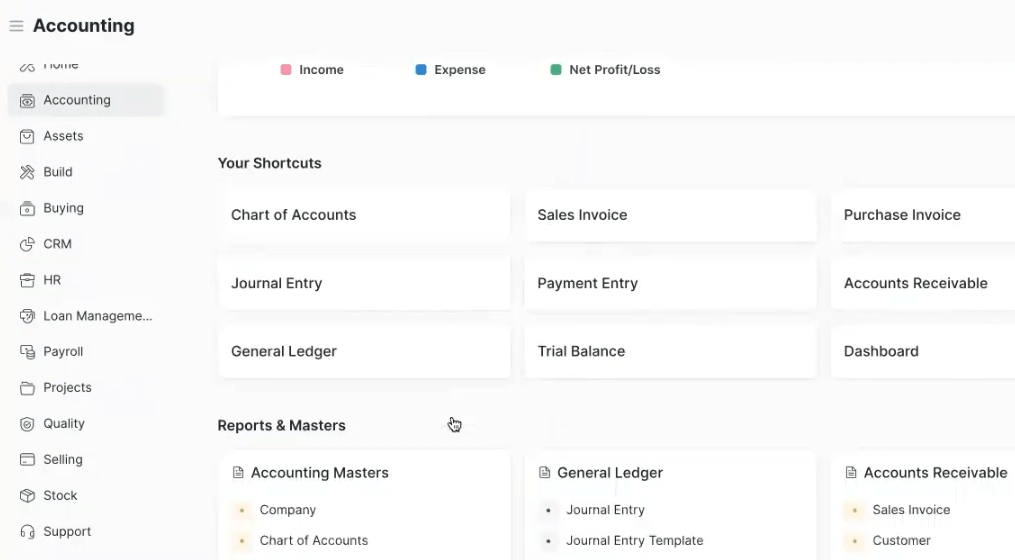Screen dimensions: 1015x560
Task: Toggle the Expense legend series
Action: point(451,70)
